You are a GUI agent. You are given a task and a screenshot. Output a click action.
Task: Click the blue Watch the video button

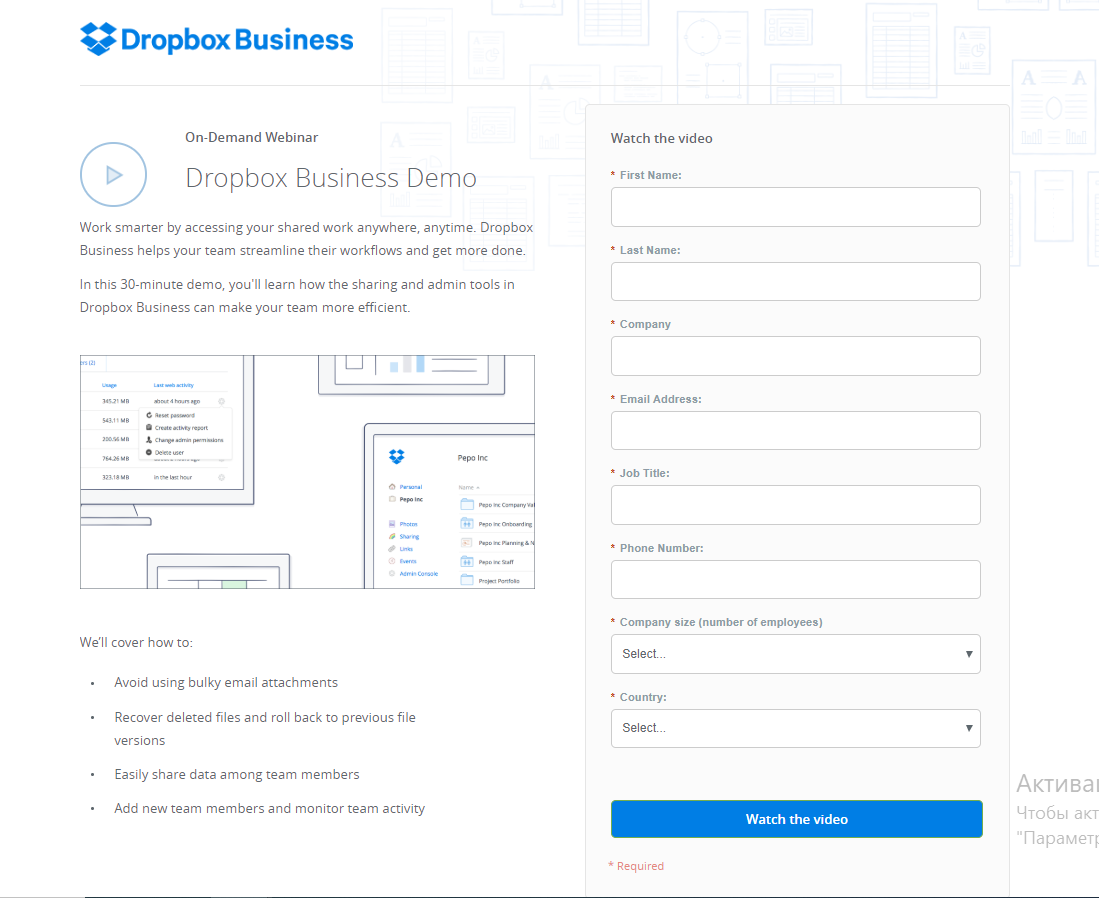point(796,819)
